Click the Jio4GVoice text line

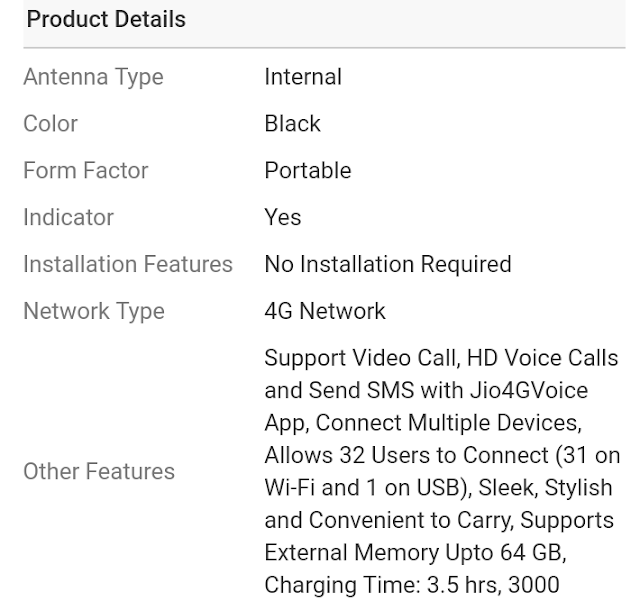(426, 390)
